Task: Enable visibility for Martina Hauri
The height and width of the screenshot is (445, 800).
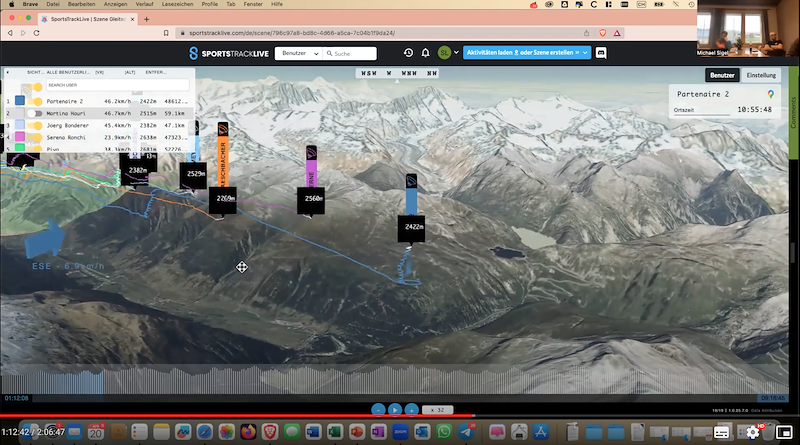Action: 35,113
